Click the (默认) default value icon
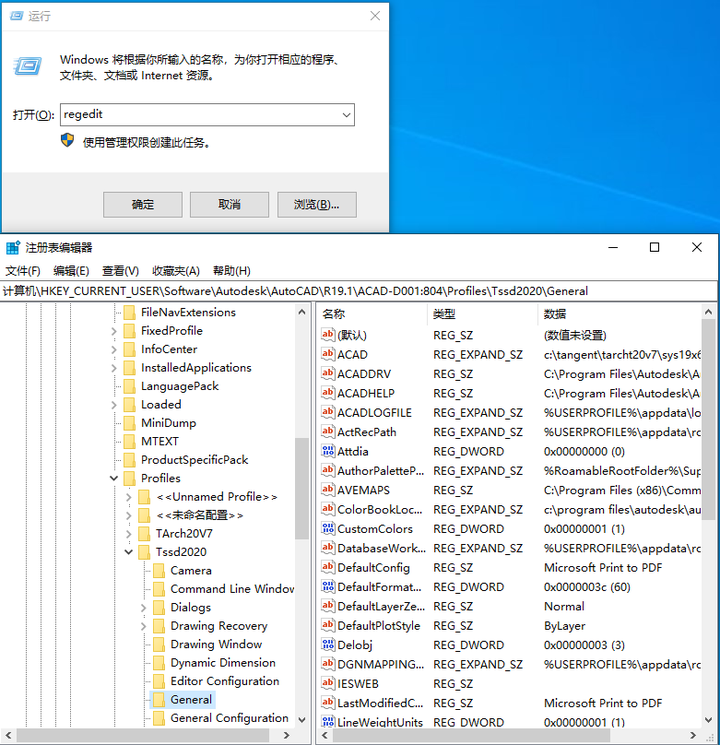This screenshot has width=720, height=745. click(x=327, y=335)
